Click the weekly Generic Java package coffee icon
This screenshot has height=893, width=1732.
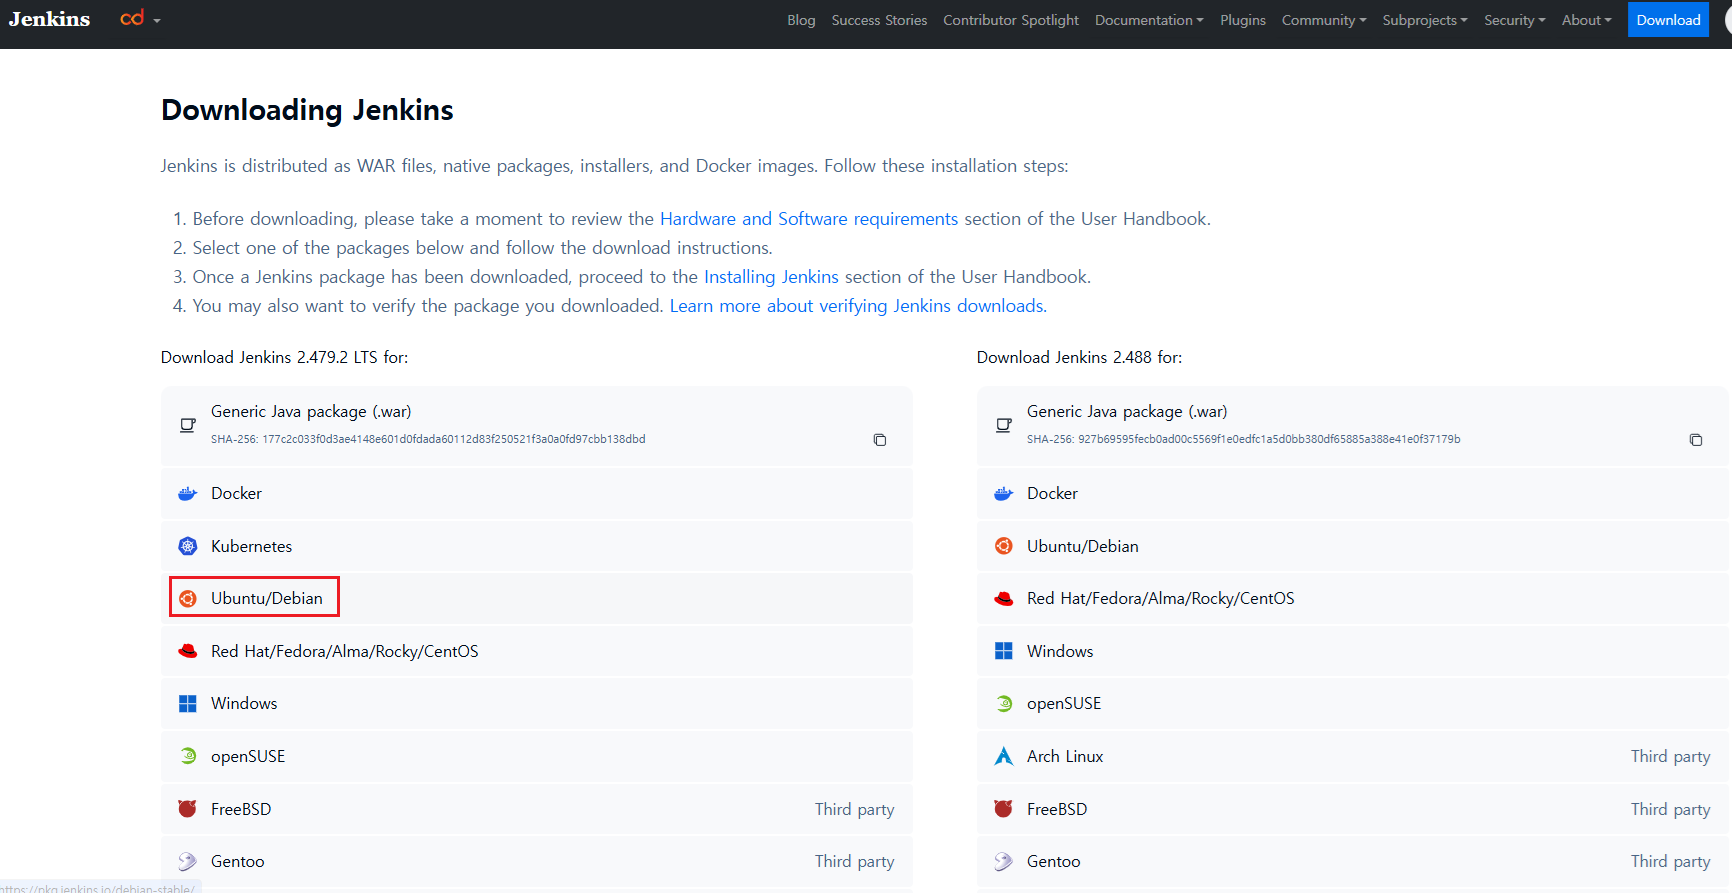[x=1004, y=425]
